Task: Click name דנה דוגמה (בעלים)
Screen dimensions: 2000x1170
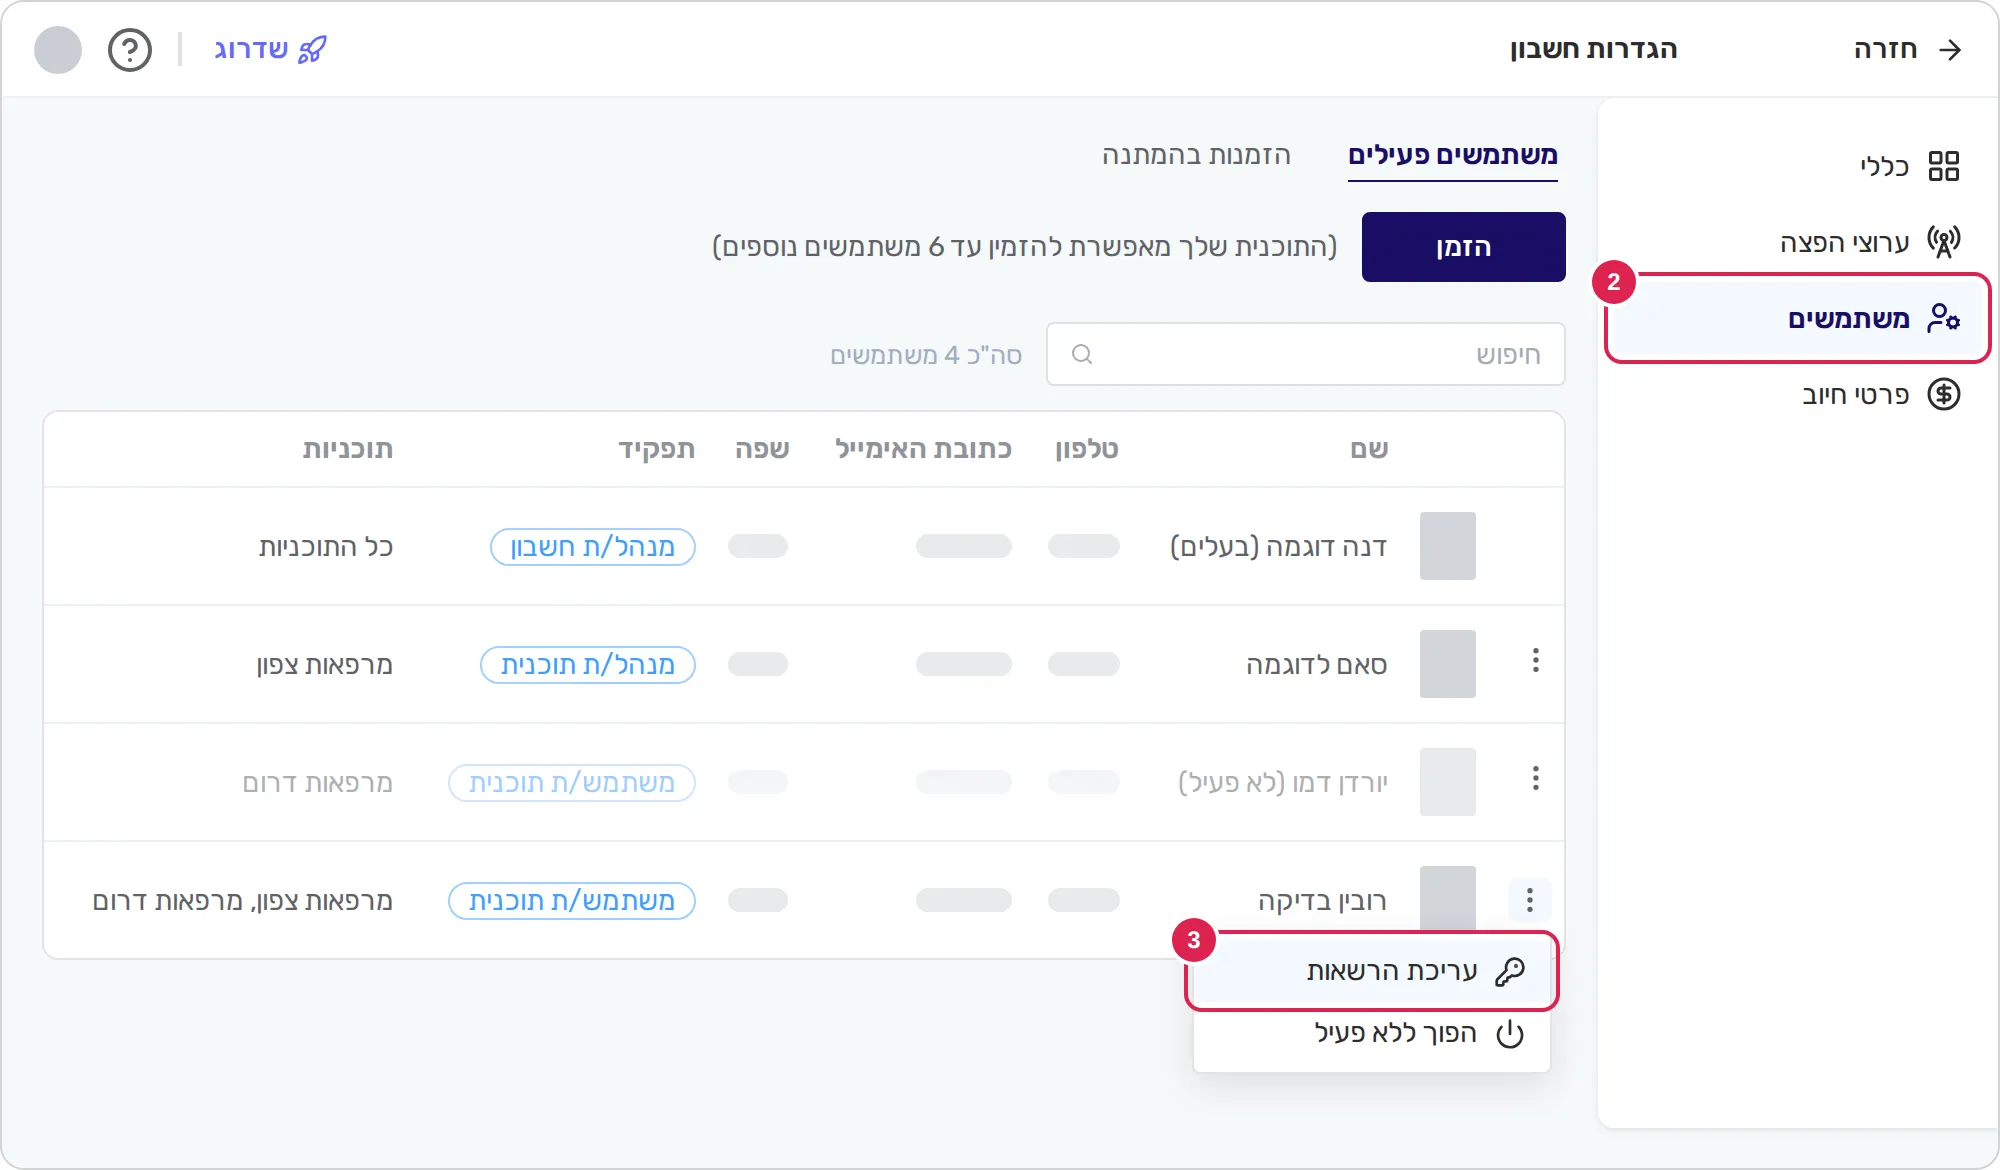Action: [x=1278, y=547]
